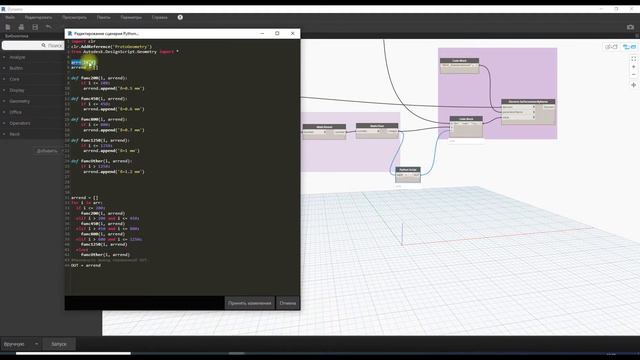
Task: Click the 'OUT = arrend' line in code
Action: [86, 265]
